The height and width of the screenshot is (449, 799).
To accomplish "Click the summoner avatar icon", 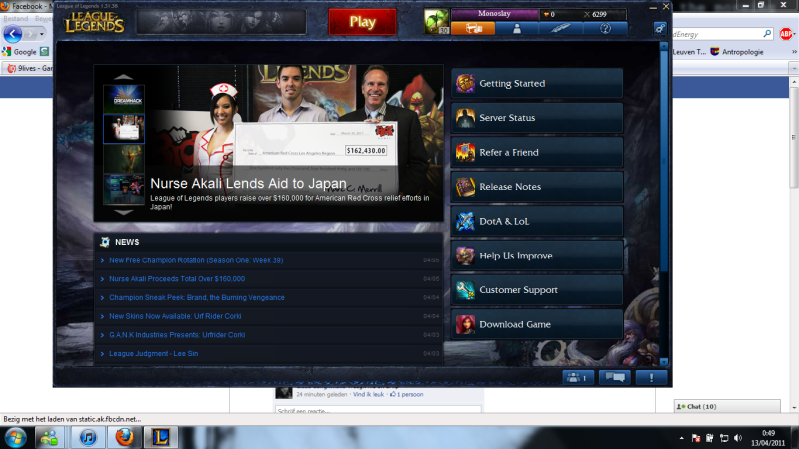I will 436,22.
